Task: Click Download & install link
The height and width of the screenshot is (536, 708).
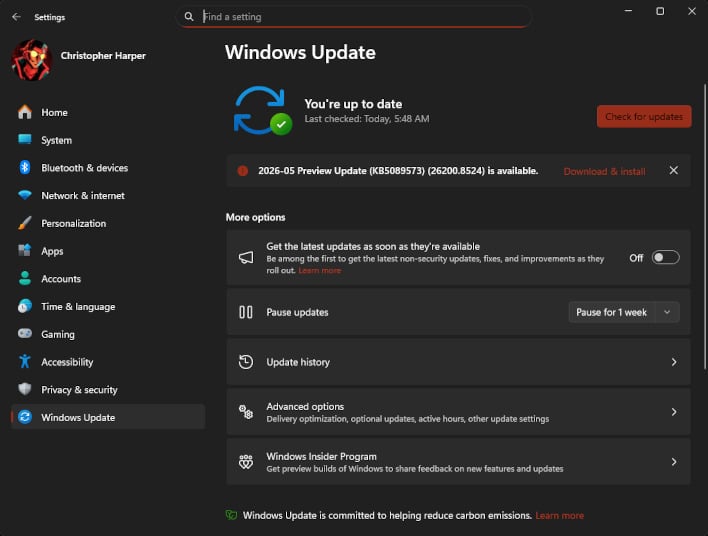Action: pyautogui.click(x=604, y=171)
